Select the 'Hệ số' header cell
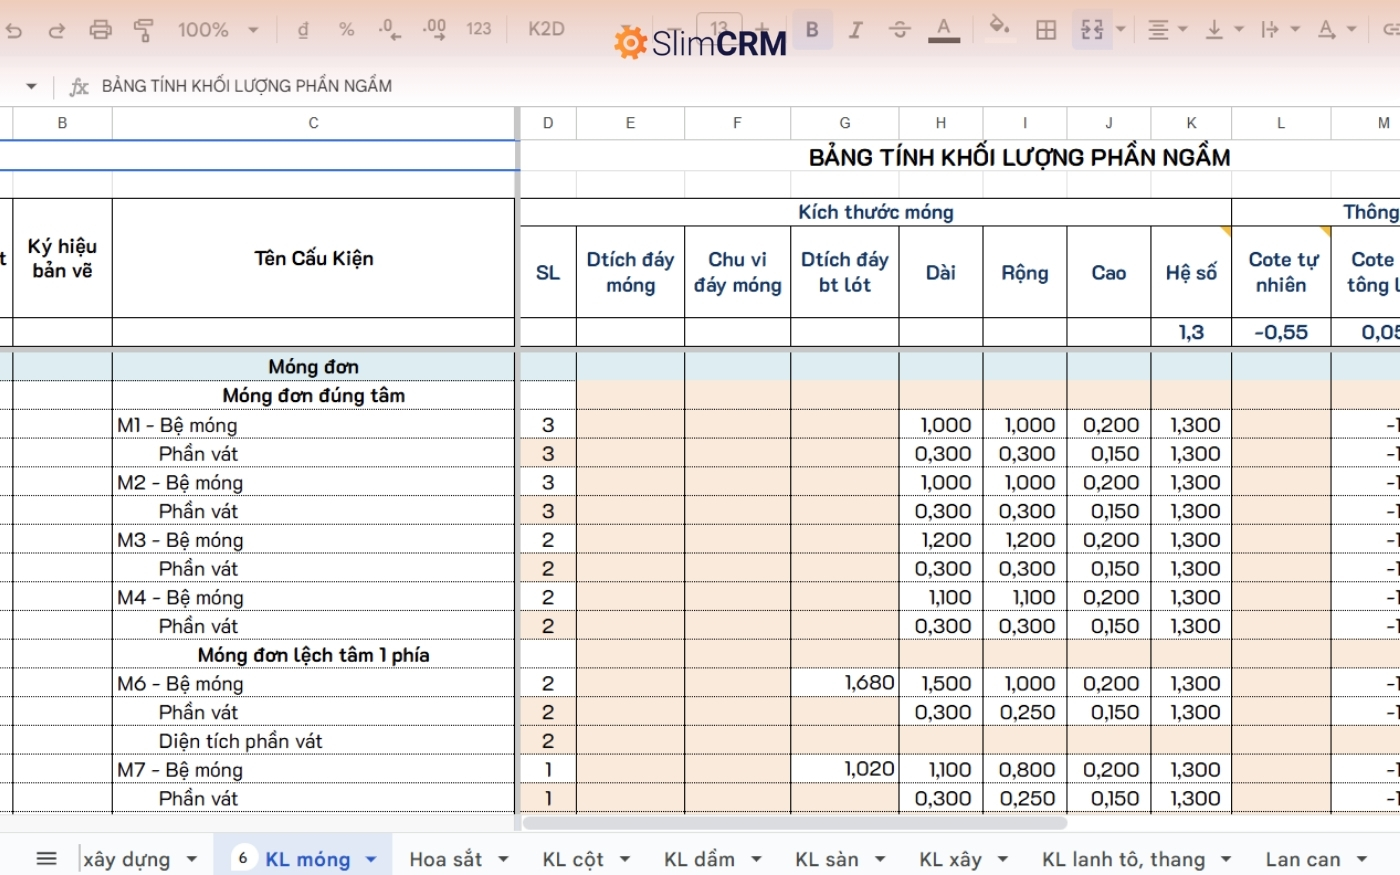Viewport: 1400px width, 875px height. [1192, 272]
